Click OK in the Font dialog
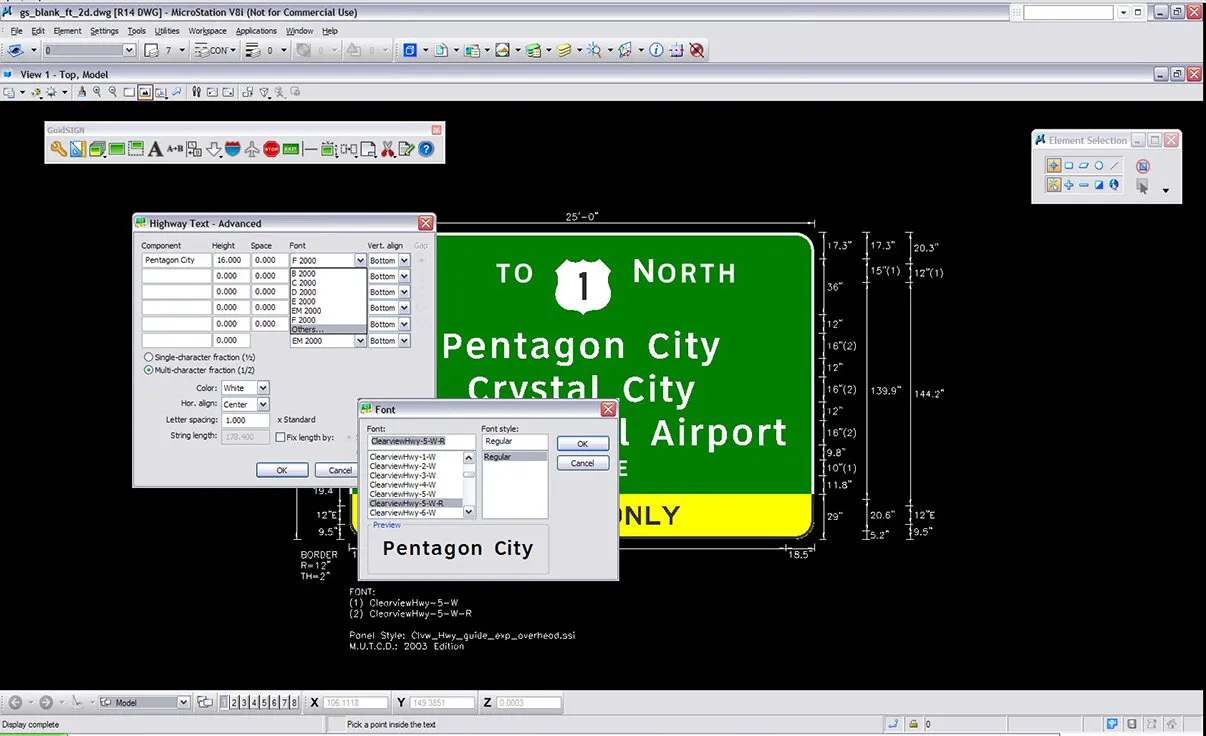The image size is (1206, 736). coord(583,443)
